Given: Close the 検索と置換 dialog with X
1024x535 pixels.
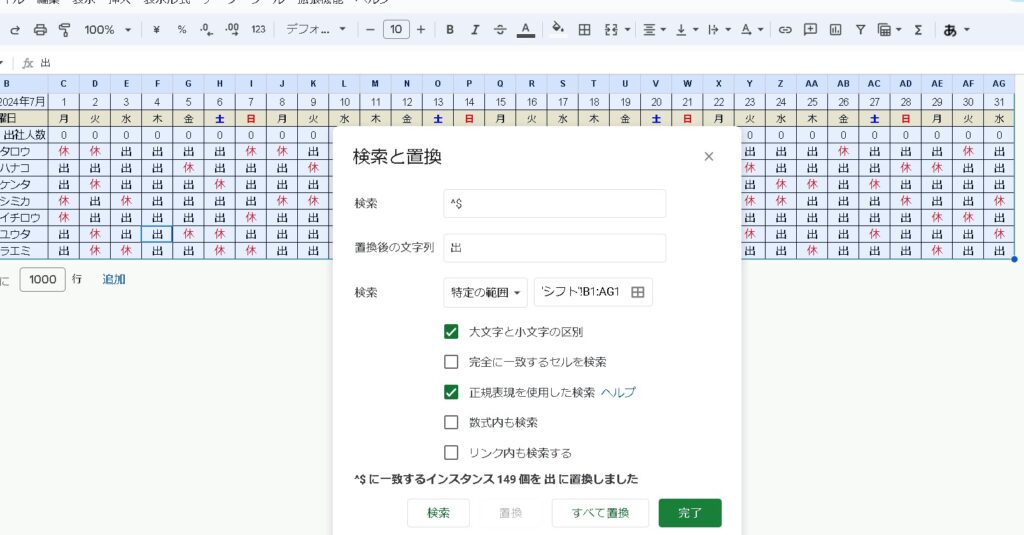Looking at the screenshot, I should (x=709, y=156).
